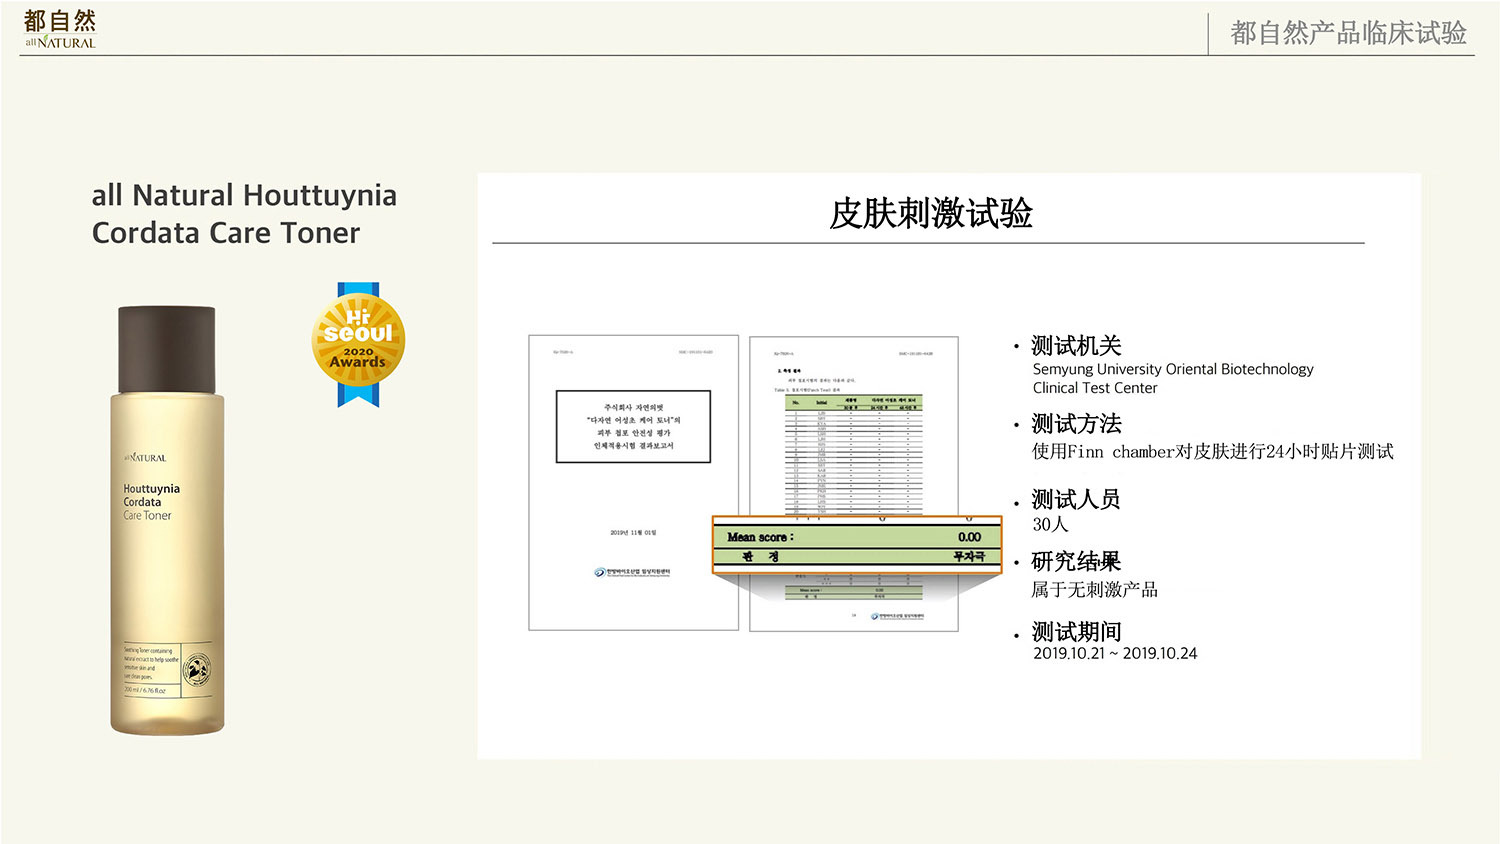Select the Korean title box on cover page

coord(633,426)
